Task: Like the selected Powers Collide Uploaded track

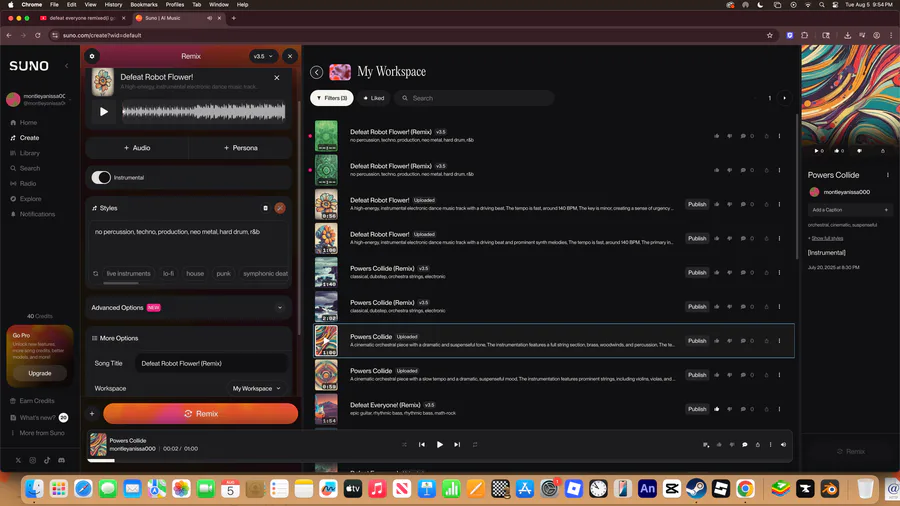Action: 716,341
